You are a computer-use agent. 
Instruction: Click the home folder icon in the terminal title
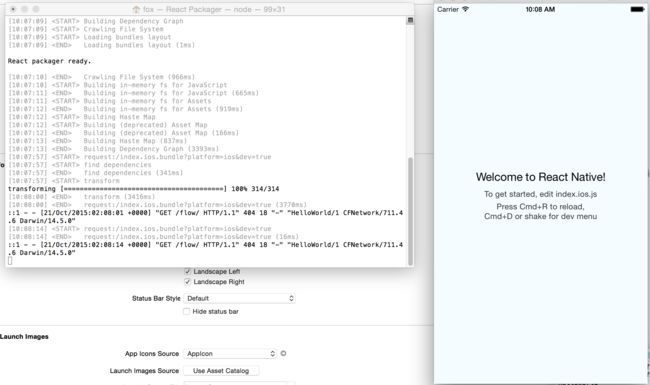tap(136, 9)
